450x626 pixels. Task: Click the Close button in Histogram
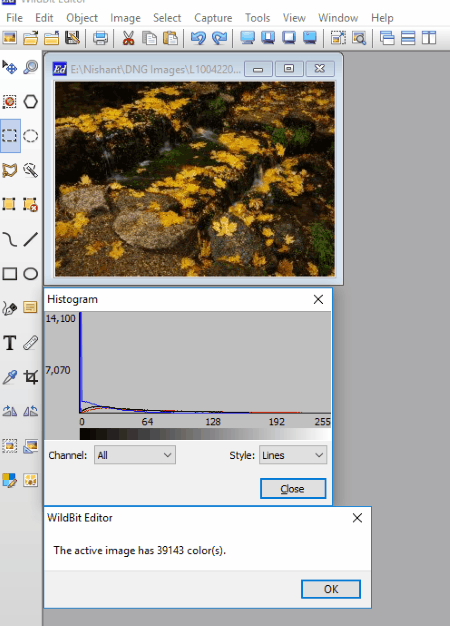(x=293, y=489)
